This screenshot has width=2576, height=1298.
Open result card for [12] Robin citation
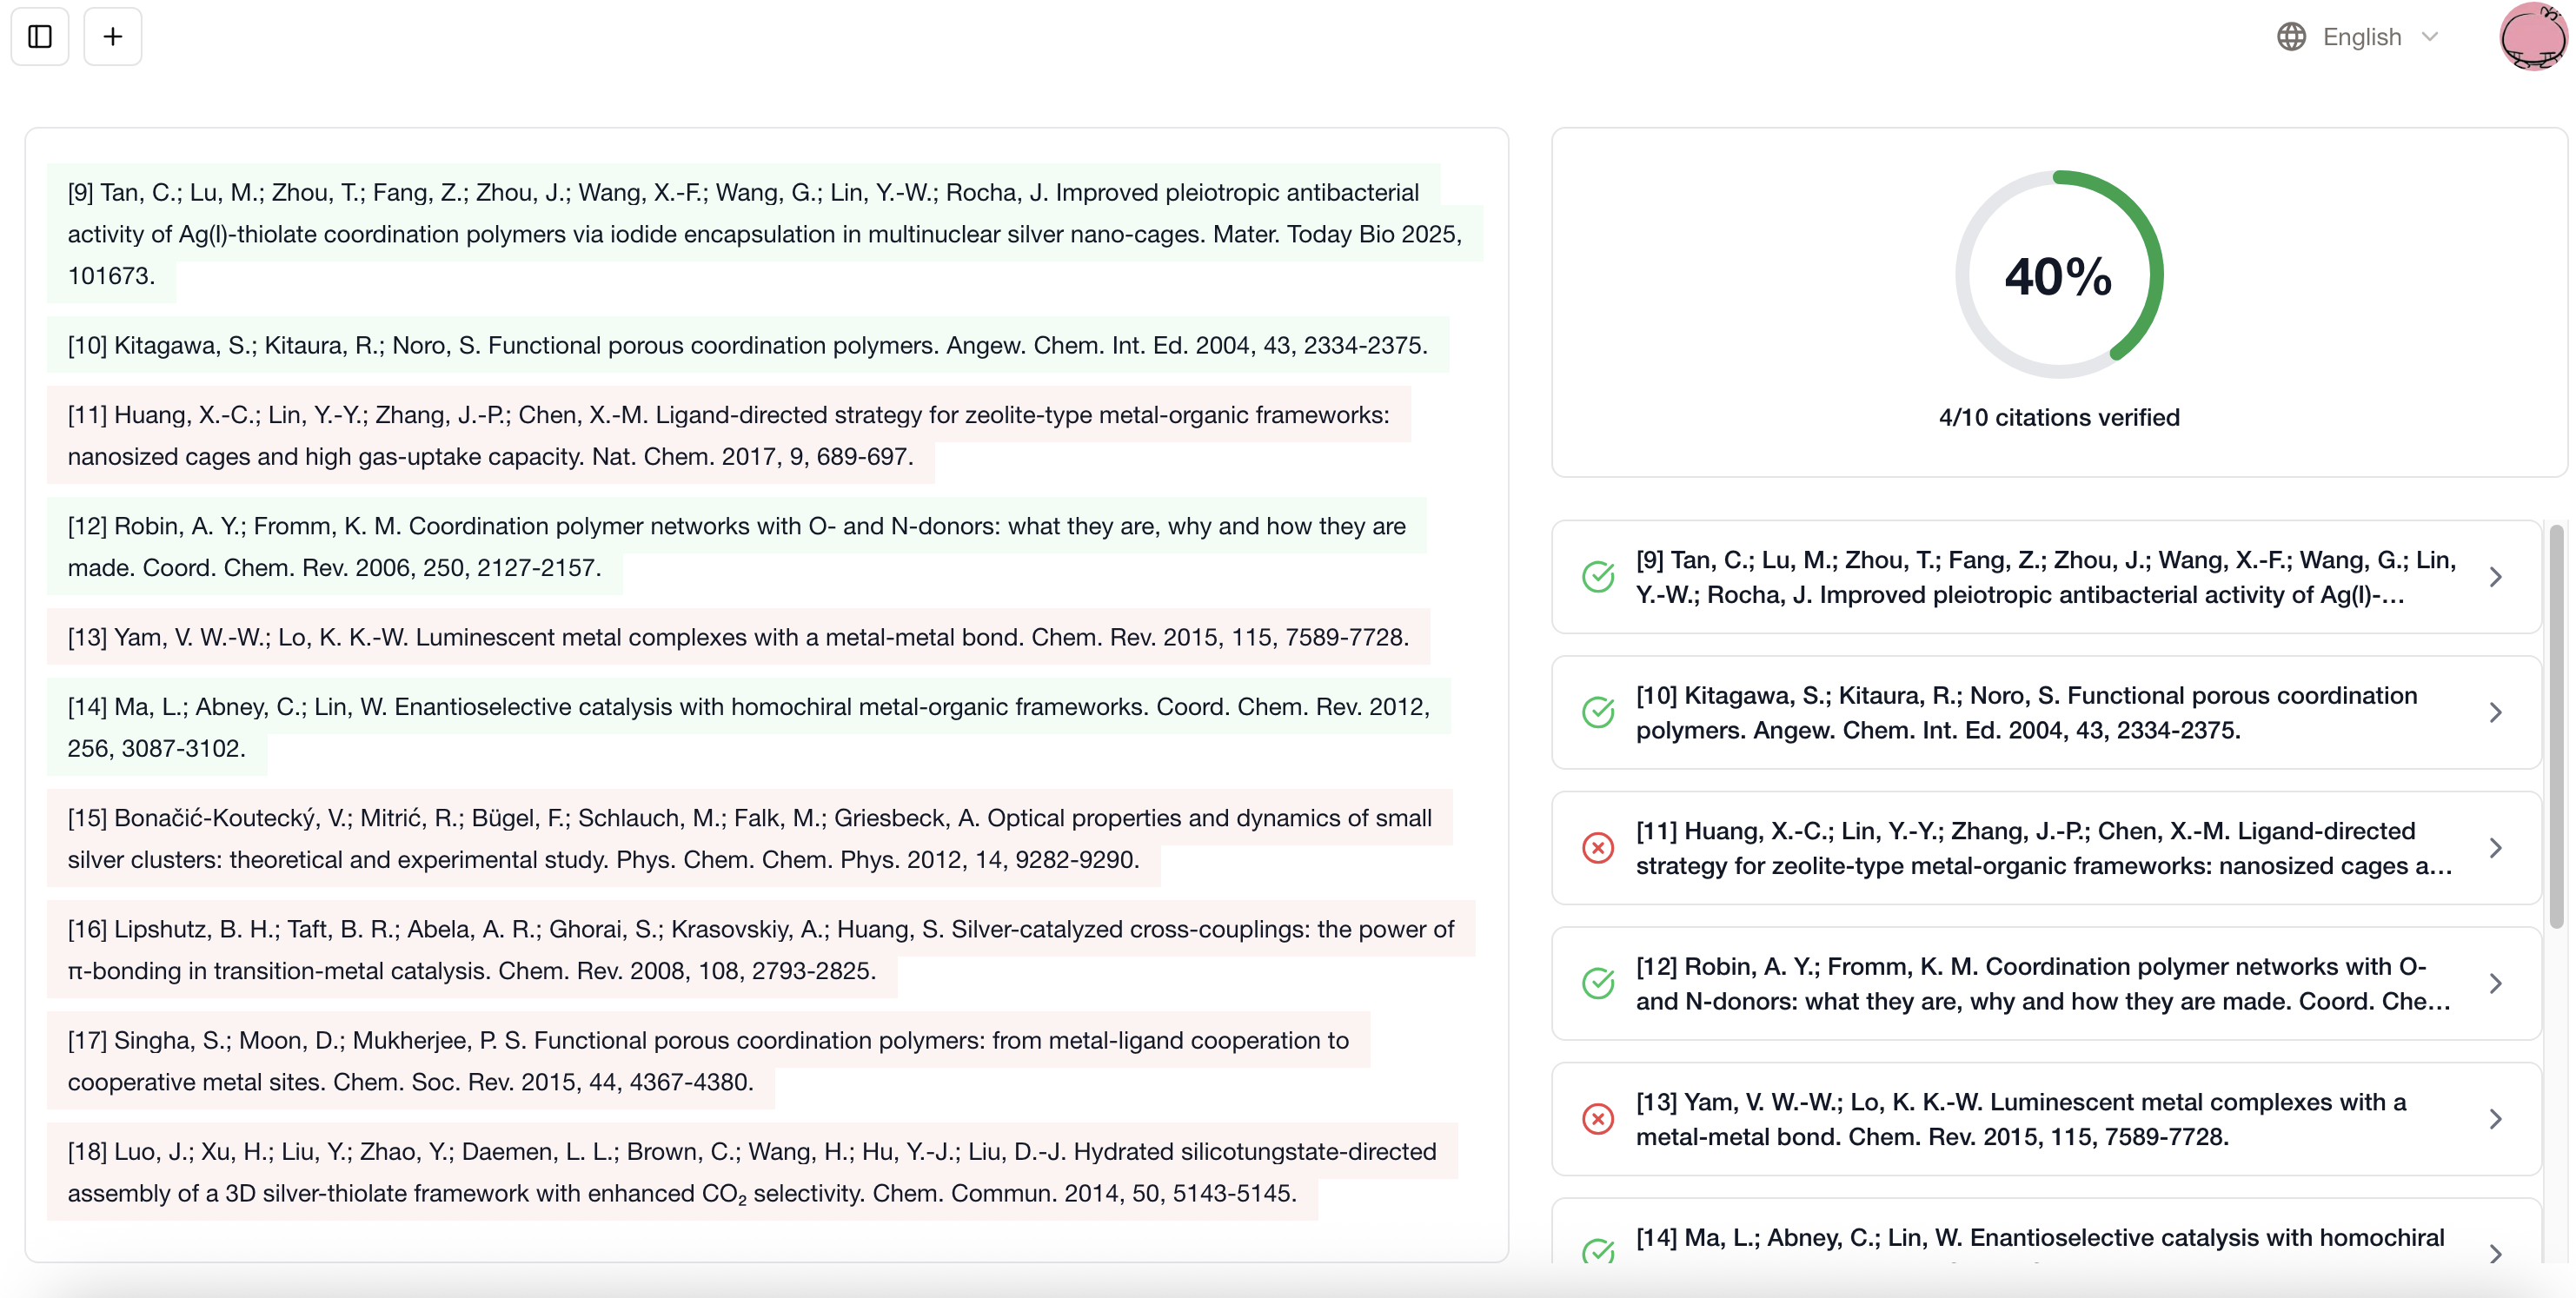pyautogui.click(x=2046, y=983)
